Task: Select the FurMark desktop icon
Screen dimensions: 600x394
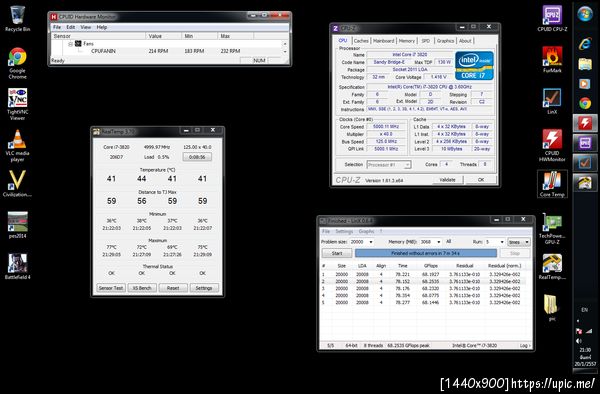Action: (x=552, y=60)
